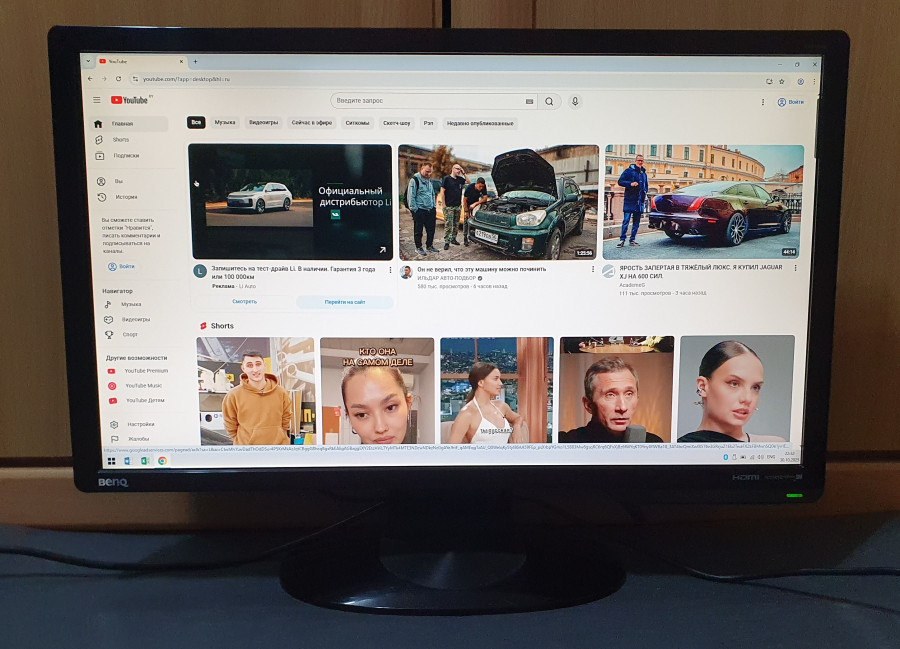This screenshot has width=900, height=649.
Task: Open YouTube settings three-dot menu
Action: point(764,102)
